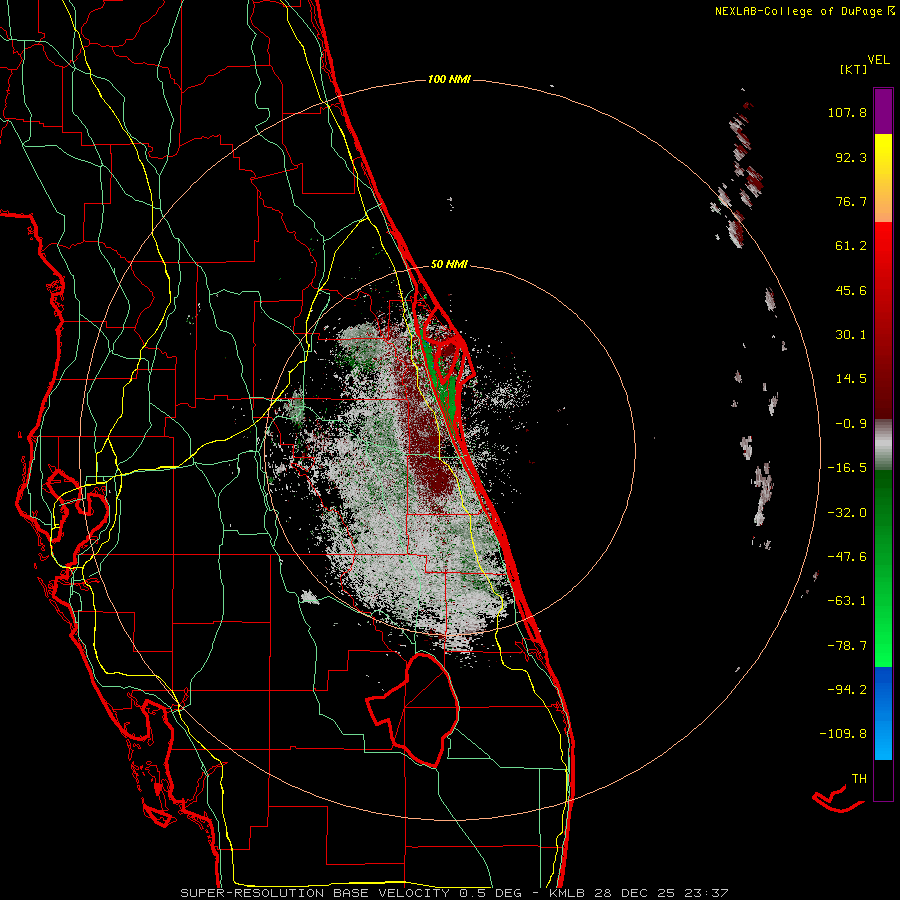
Task: Click the 107.8 velocity scale value
Action: click(x=847, y=112)
